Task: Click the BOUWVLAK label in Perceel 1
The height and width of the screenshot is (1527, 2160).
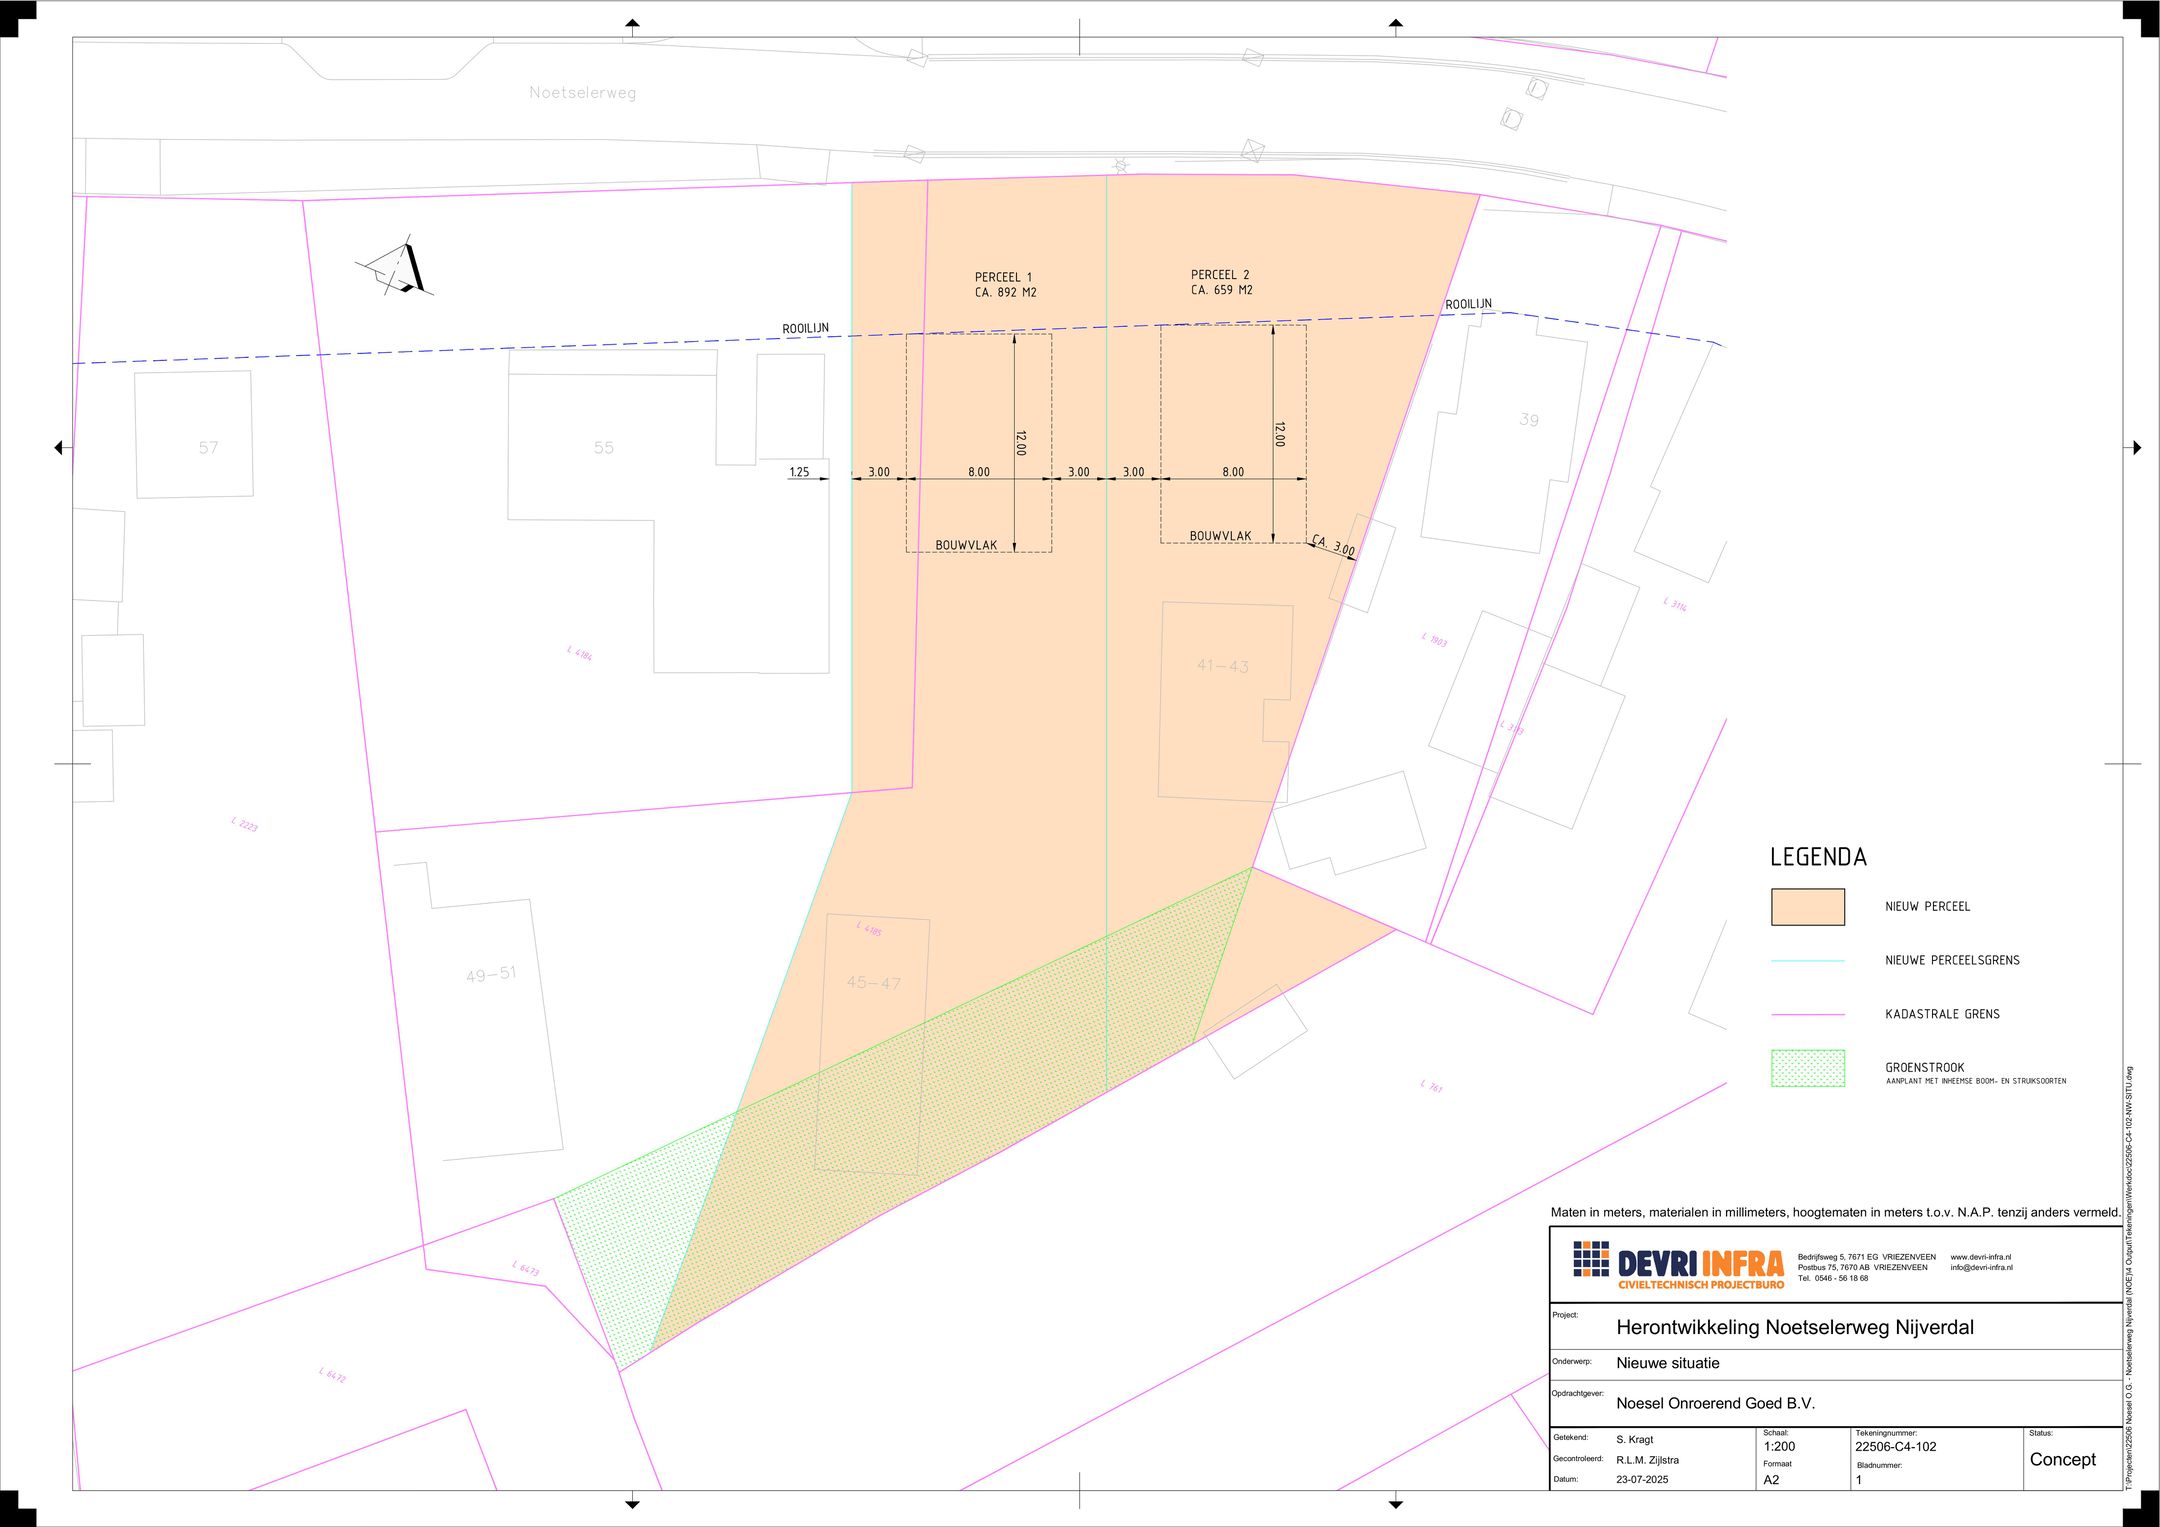Action: pyautogui.click(x=966, y=545)
